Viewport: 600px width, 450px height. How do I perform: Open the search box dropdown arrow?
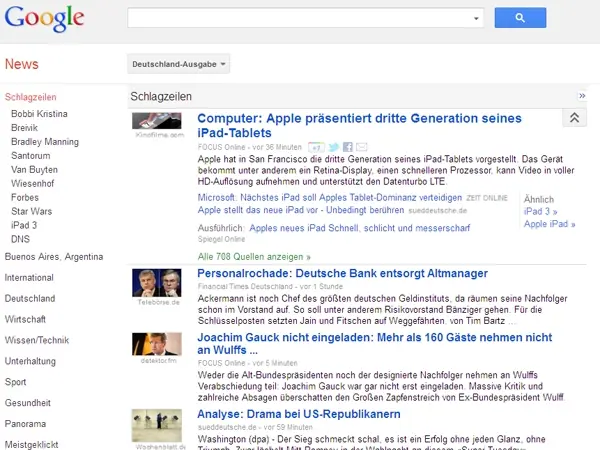[x=476, y=18]
